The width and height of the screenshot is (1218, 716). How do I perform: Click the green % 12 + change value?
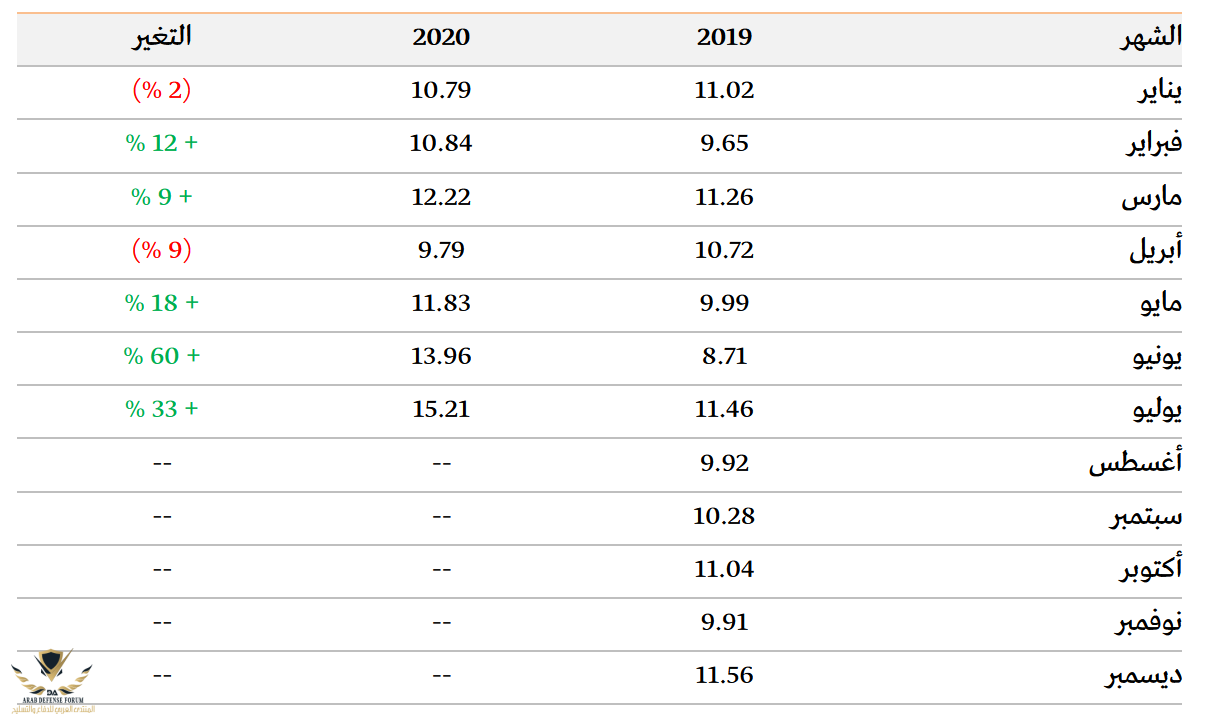tap(161, 144)
